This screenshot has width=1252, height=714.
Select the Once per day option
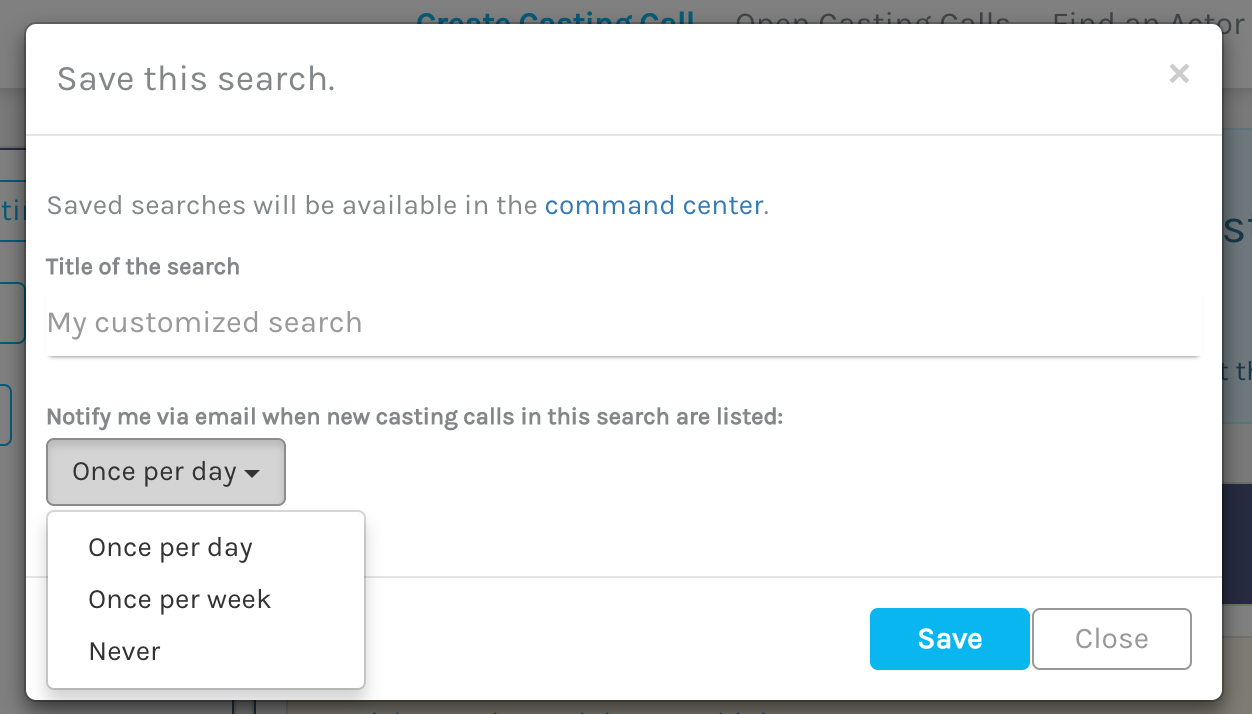tap(170, 547)
